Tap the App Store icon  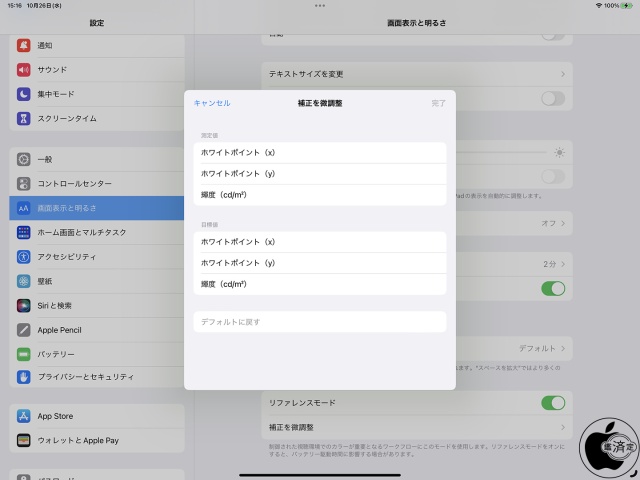[24, 416]
